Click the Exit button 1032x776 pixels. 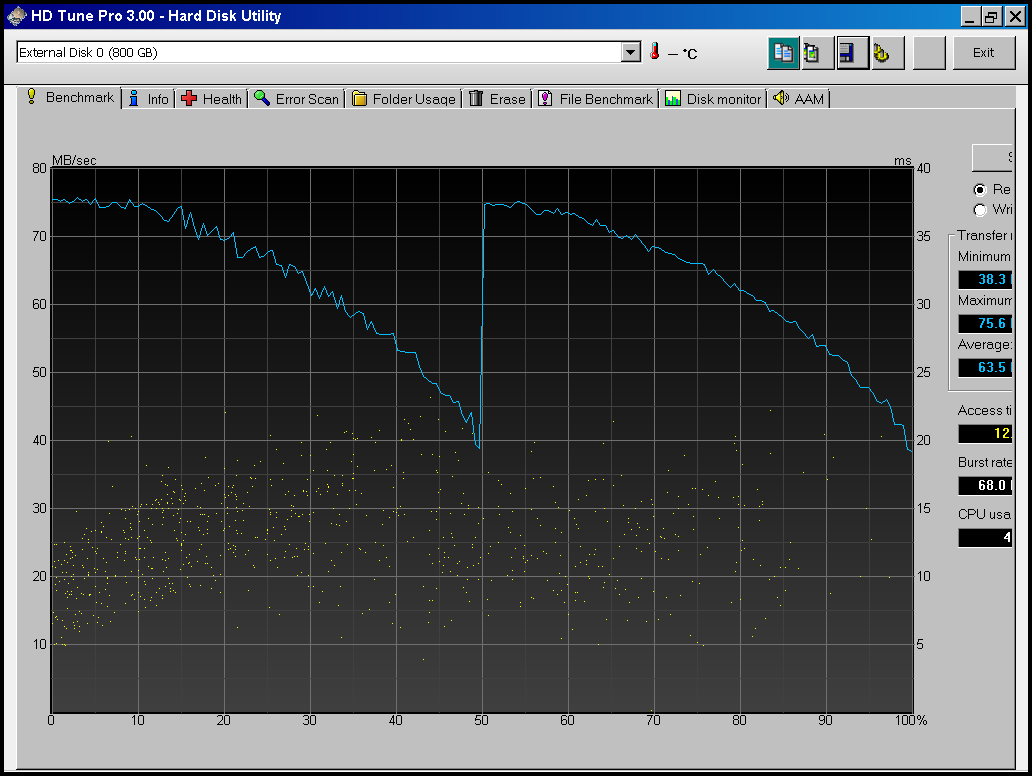pyautogui.click(x=984, y=53)
